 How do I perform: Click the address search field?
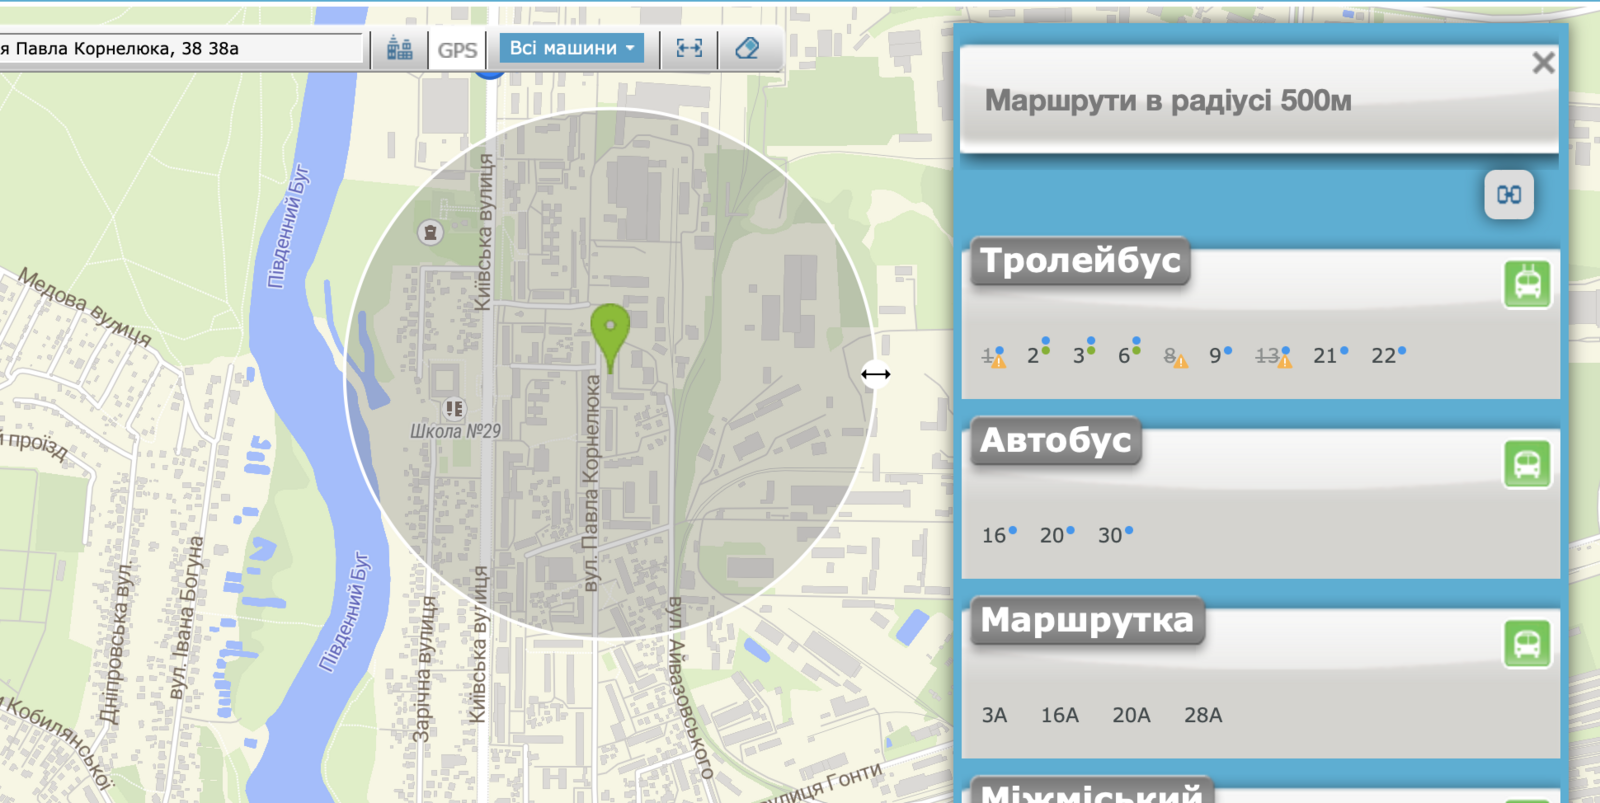(x=180, y=48)
